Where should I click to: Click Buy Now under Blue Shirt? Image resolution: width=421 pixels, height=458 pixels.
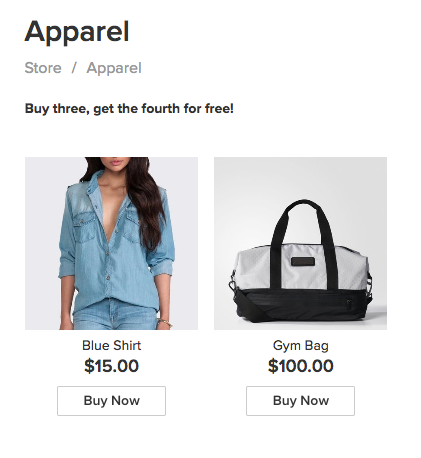(111, 401)
